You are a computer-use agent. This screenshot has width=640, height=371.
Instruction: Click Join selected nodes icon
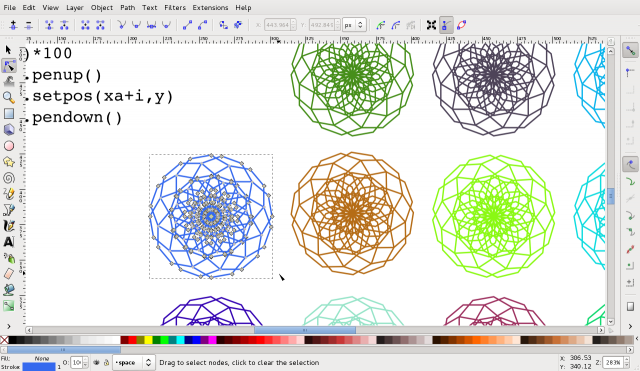coord(49,25)
